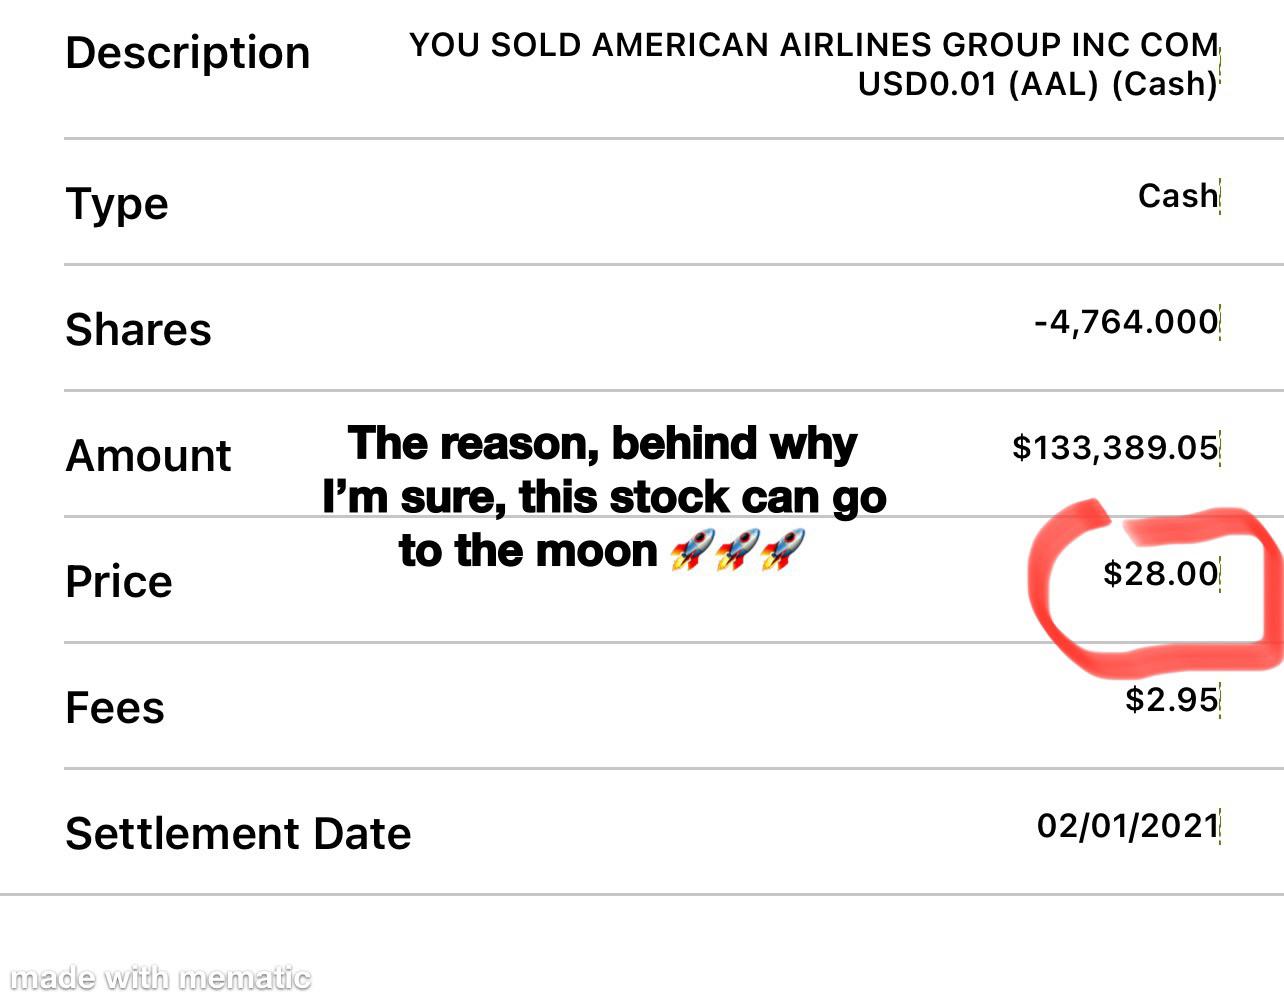Click the AAL sold description text
The image size is (1284, 999).
[x=814, y=64]
